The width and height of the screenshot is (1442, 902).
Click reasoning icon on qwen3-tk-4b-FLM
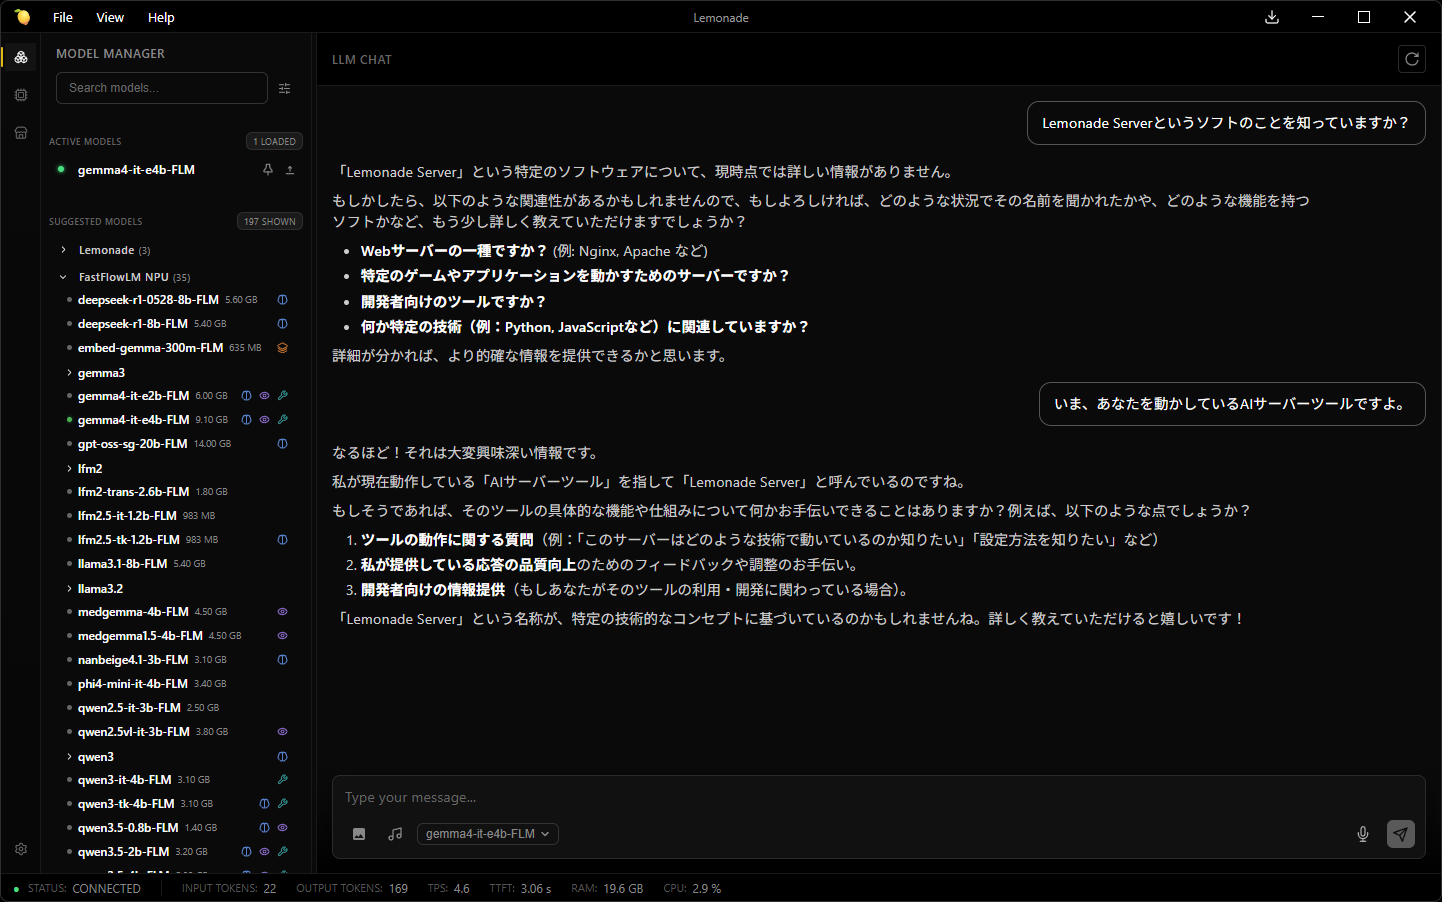pyautogui.click(x=264, y=804)
